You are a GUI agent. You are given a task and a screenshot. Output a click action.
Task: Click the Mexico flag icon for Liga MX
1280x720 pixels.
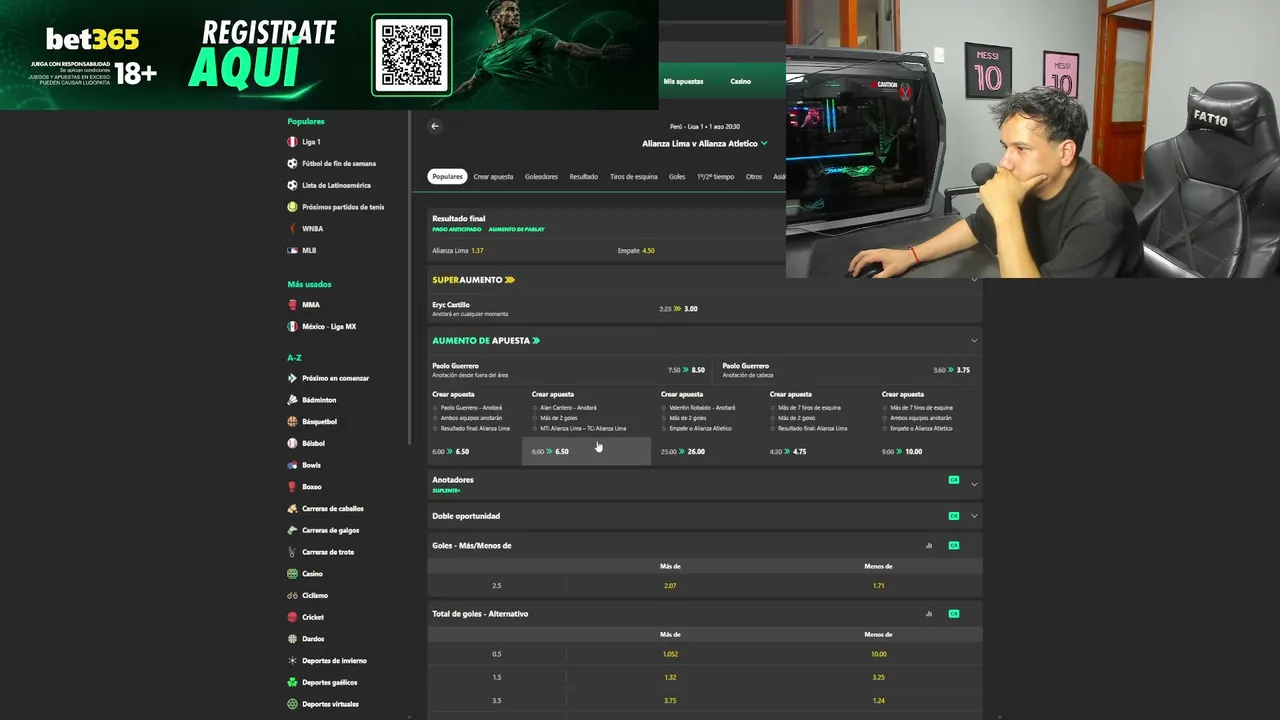point(292,326)
